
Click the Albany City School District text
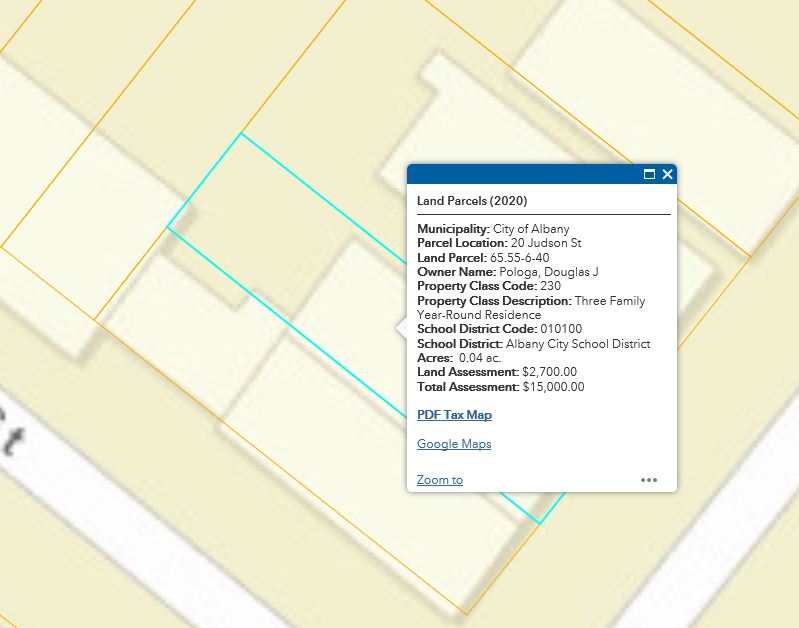point(578,344)
